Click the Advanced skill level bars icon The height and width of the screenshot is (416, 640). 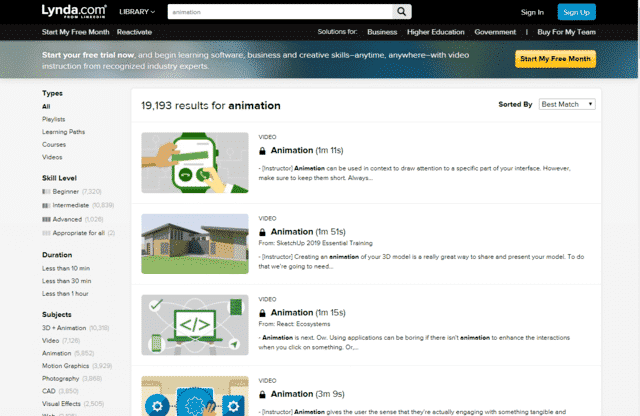[x=46, y=220]
